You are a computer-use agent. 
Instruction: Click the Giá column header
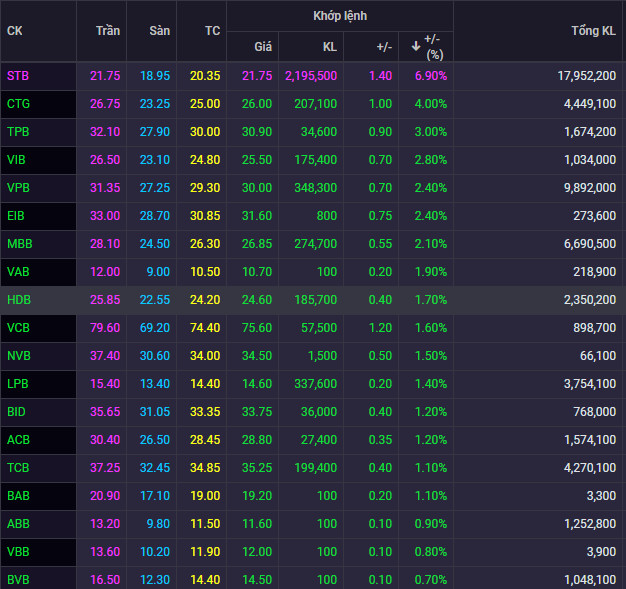pos(263,47)
